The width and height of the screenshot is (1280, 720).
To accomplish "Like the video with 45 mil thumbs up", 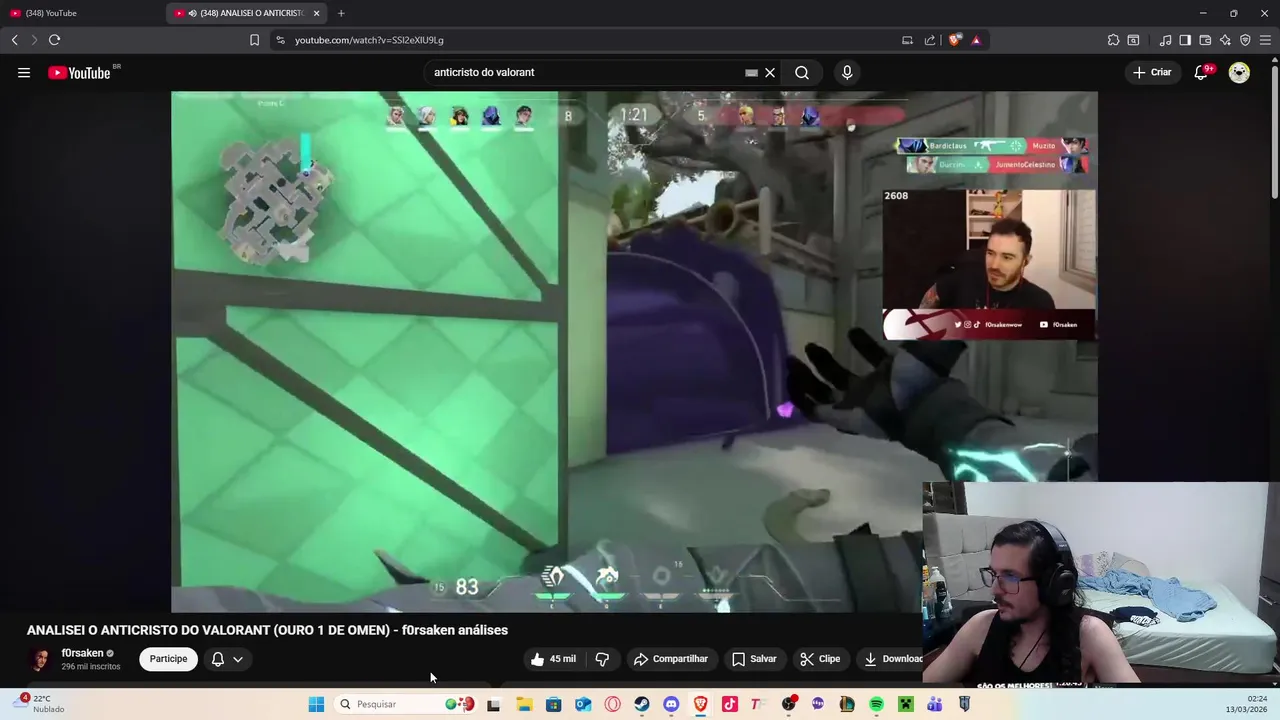I will [x=553, y=659].
